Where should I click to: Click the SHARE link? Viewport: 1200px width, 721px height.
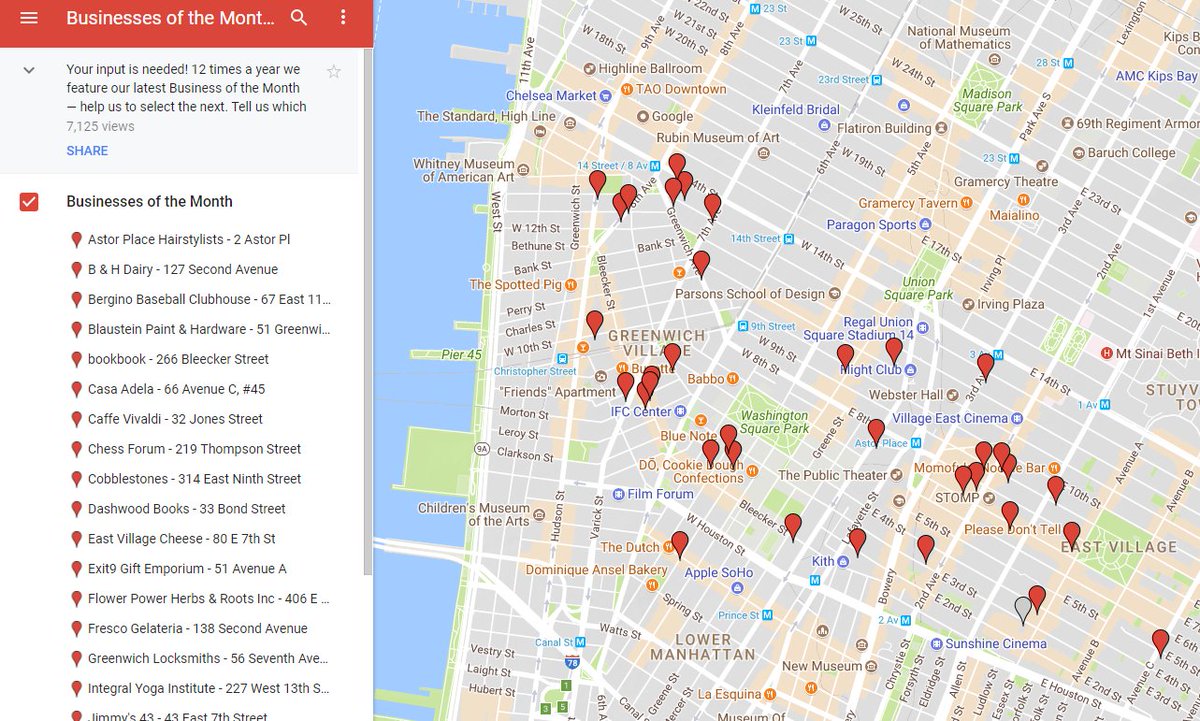pyautogui.click(x=87, y=151)
